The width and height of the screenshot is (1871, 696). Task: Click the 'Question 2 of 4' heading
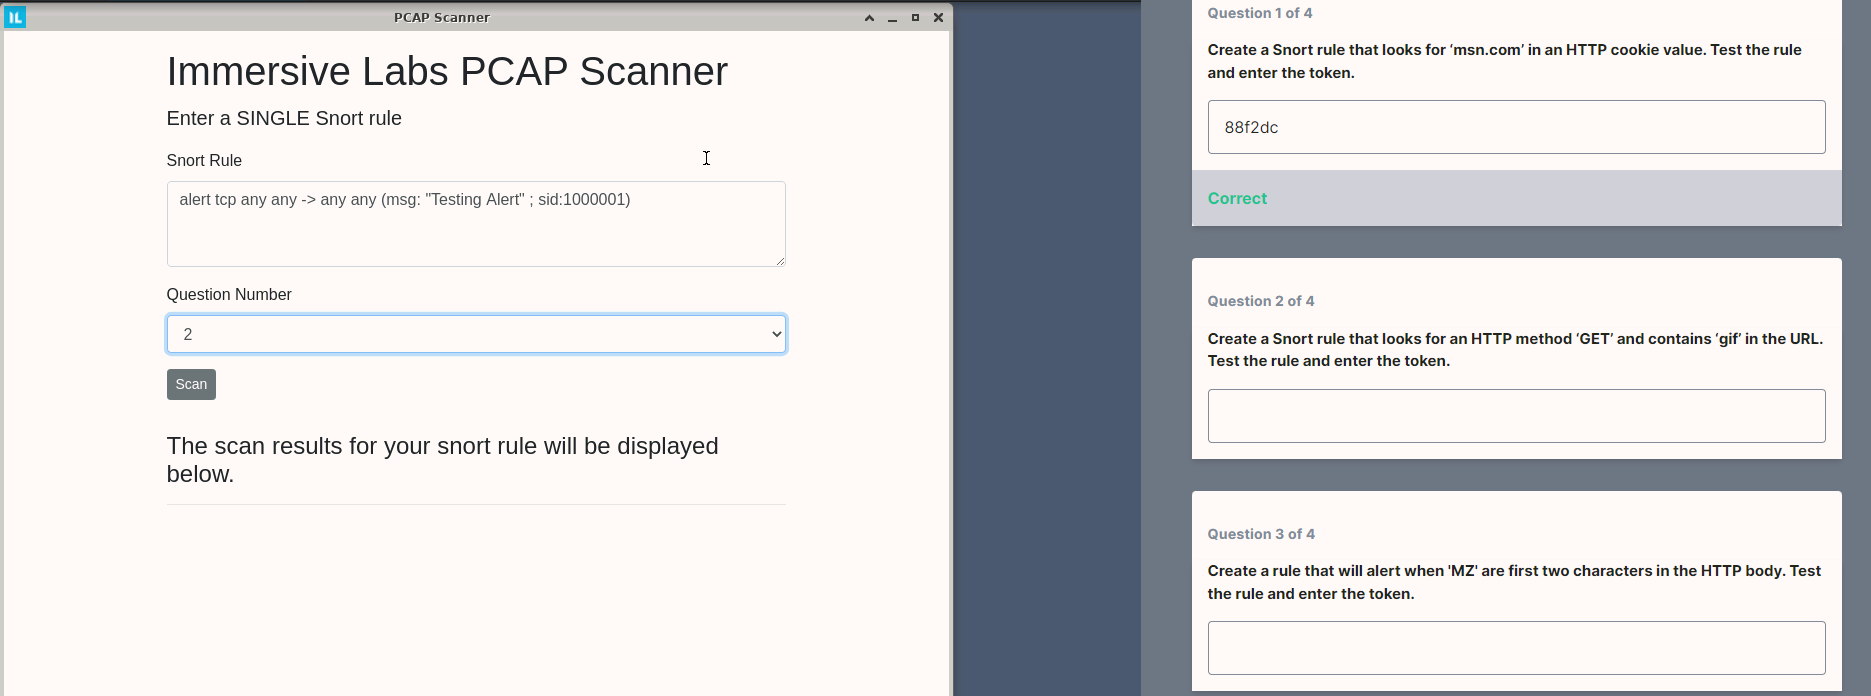(x=1261, y=301)
